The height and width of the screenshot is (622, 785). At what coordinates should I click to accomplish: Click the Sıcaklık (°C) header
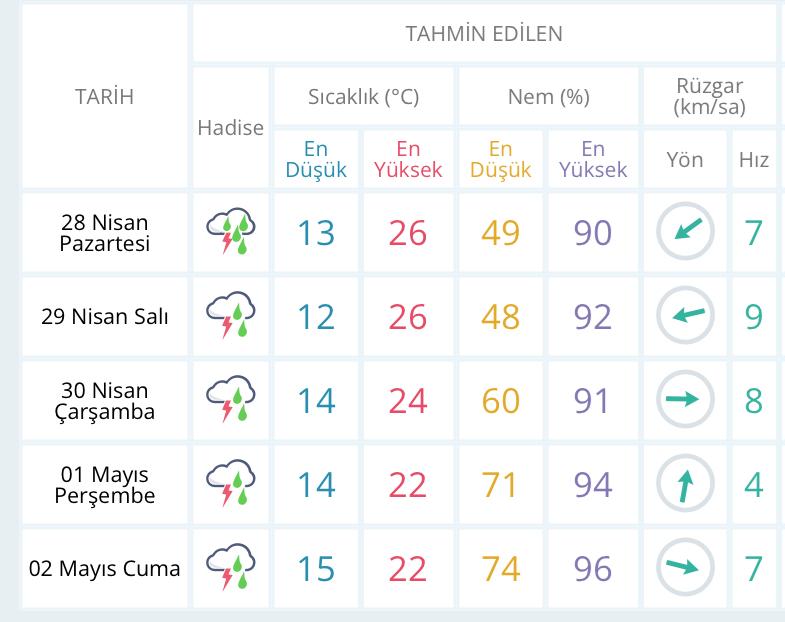pos(363,97)
